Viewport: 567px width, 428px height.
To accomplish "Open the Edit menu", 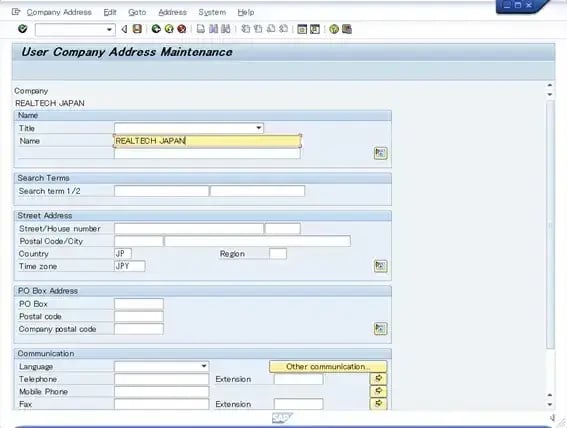I will (x=110, y=12).
